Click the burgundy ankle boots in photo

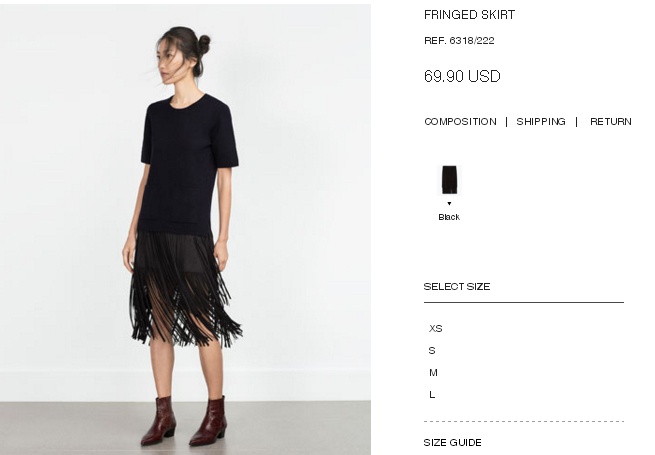click(x=184, y=421)
